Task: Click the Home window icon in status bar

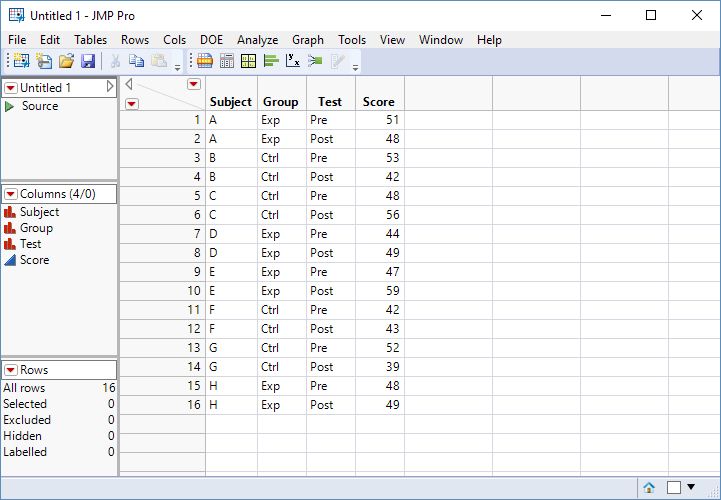Action: [649, 488]
